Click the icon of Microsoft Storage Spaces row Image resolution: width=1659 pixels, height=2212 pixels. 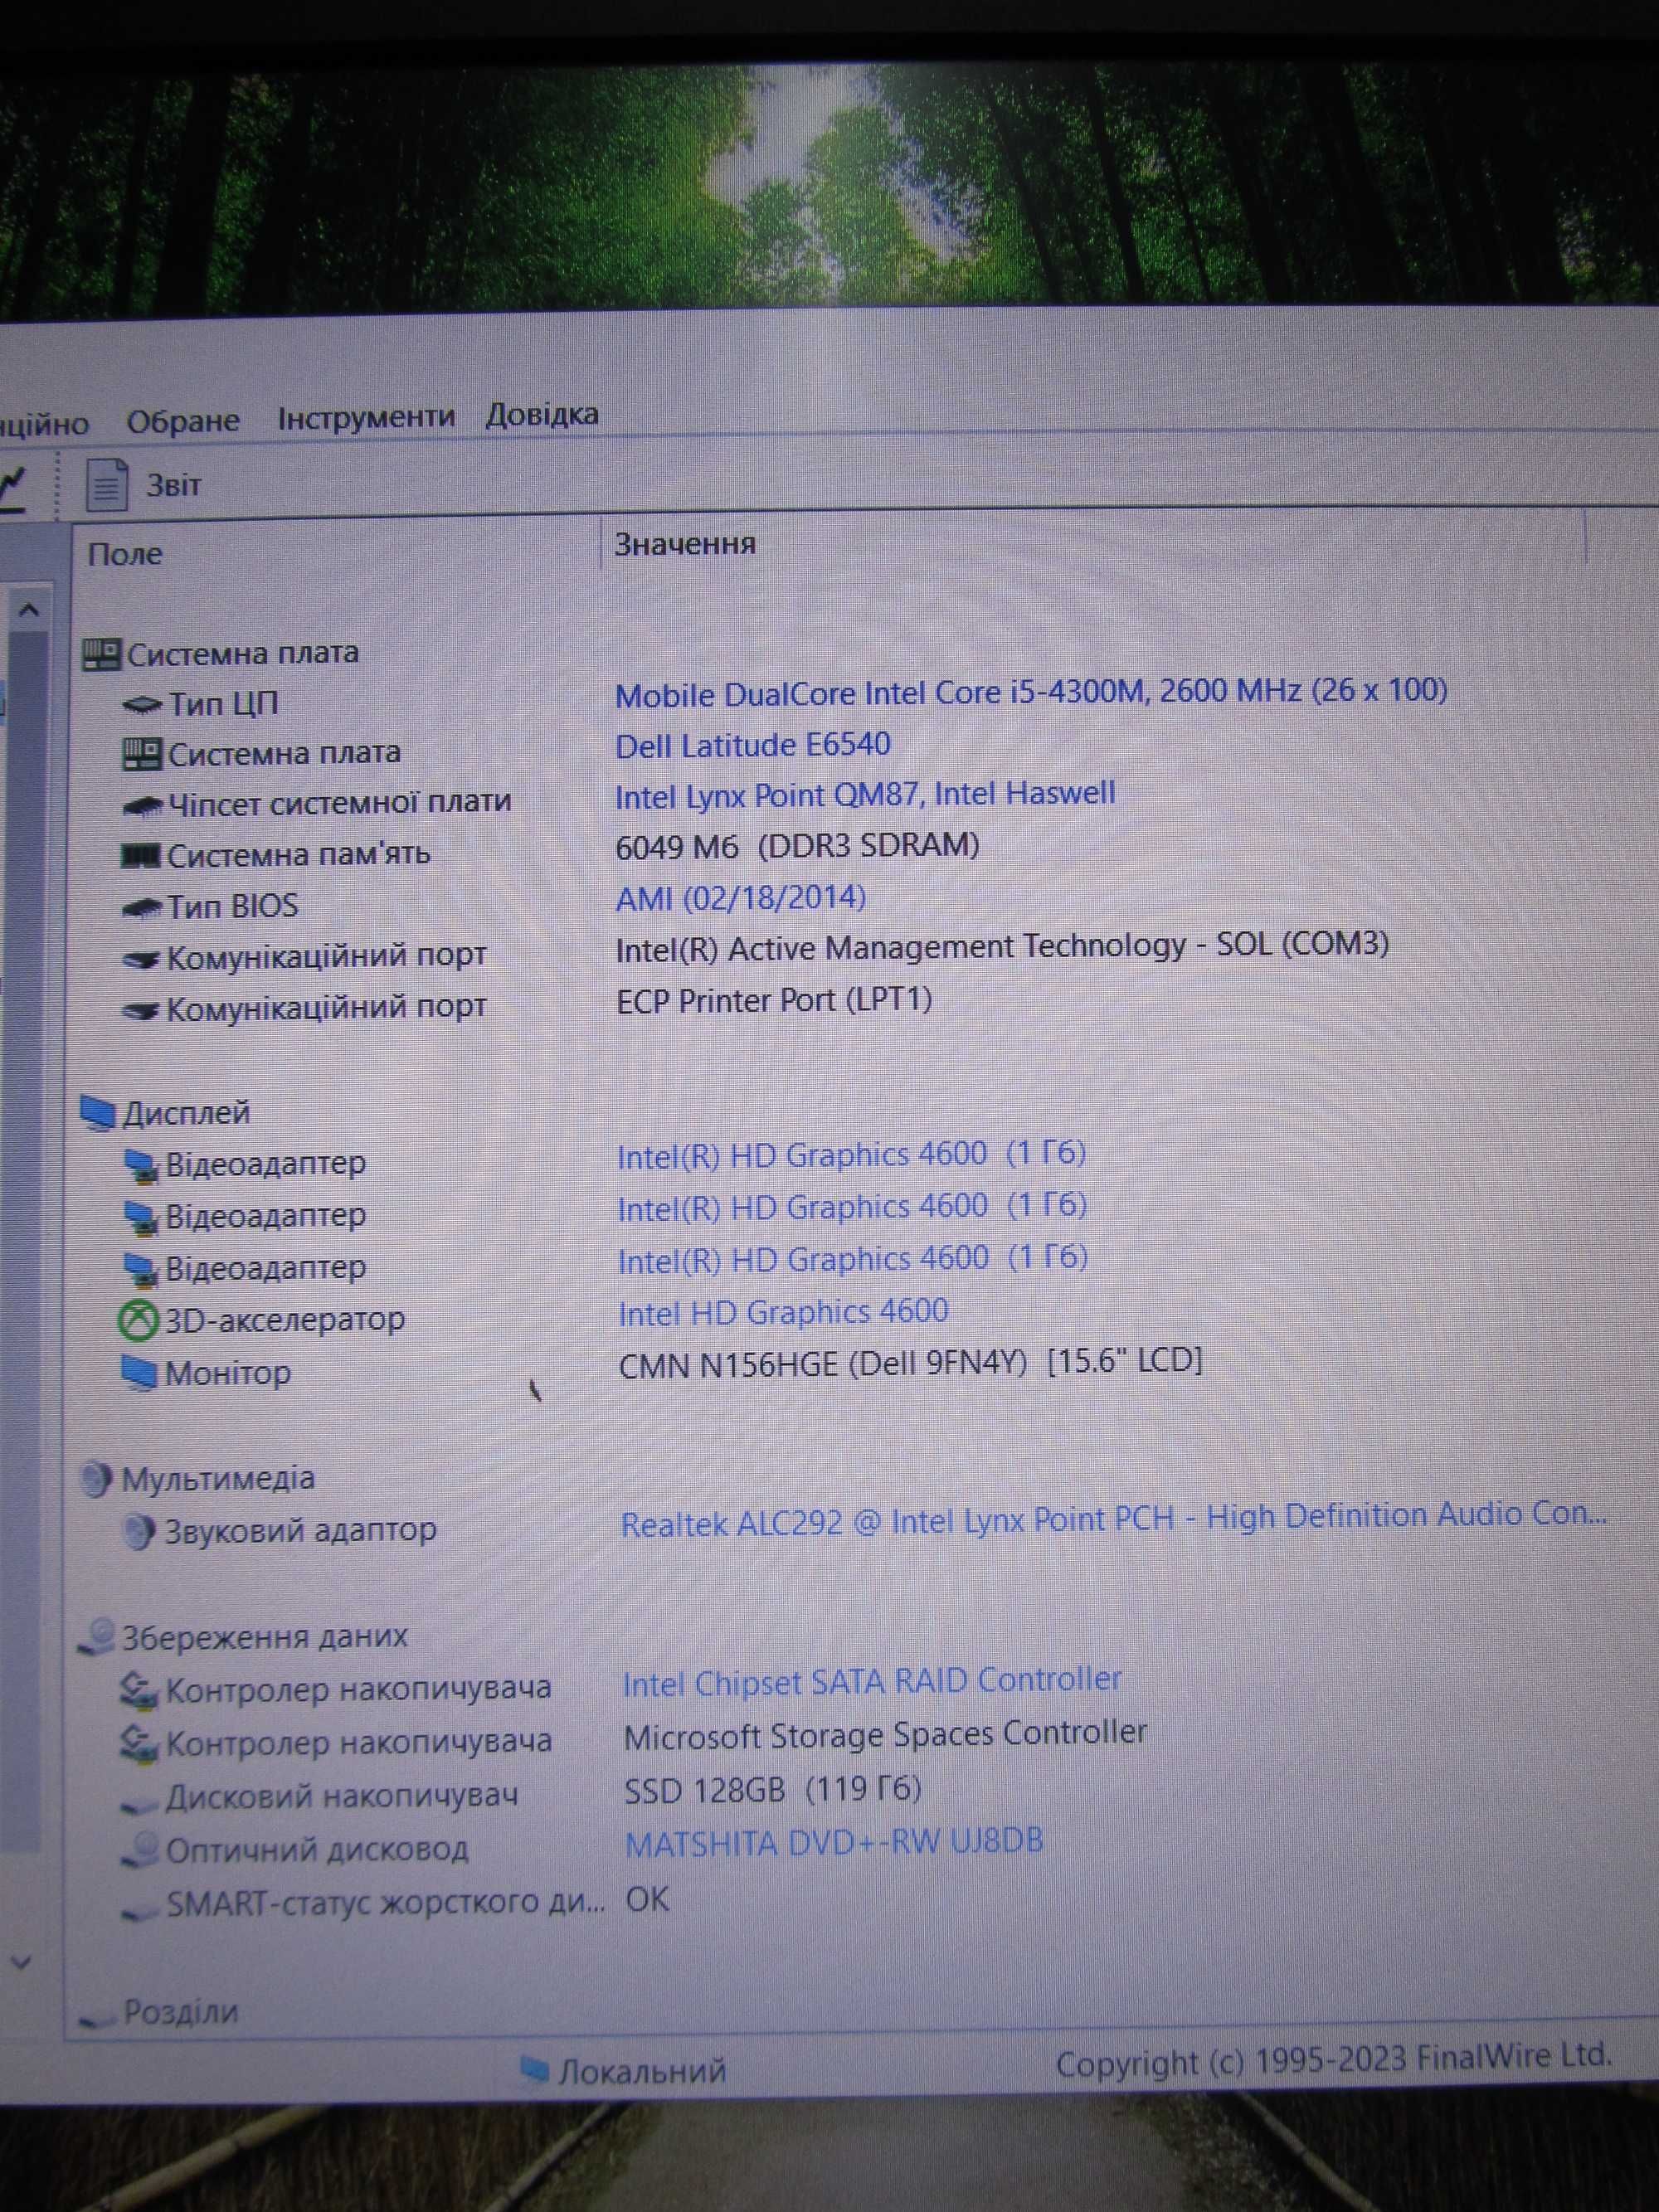pyautogui.click(x=138, y=1743)
